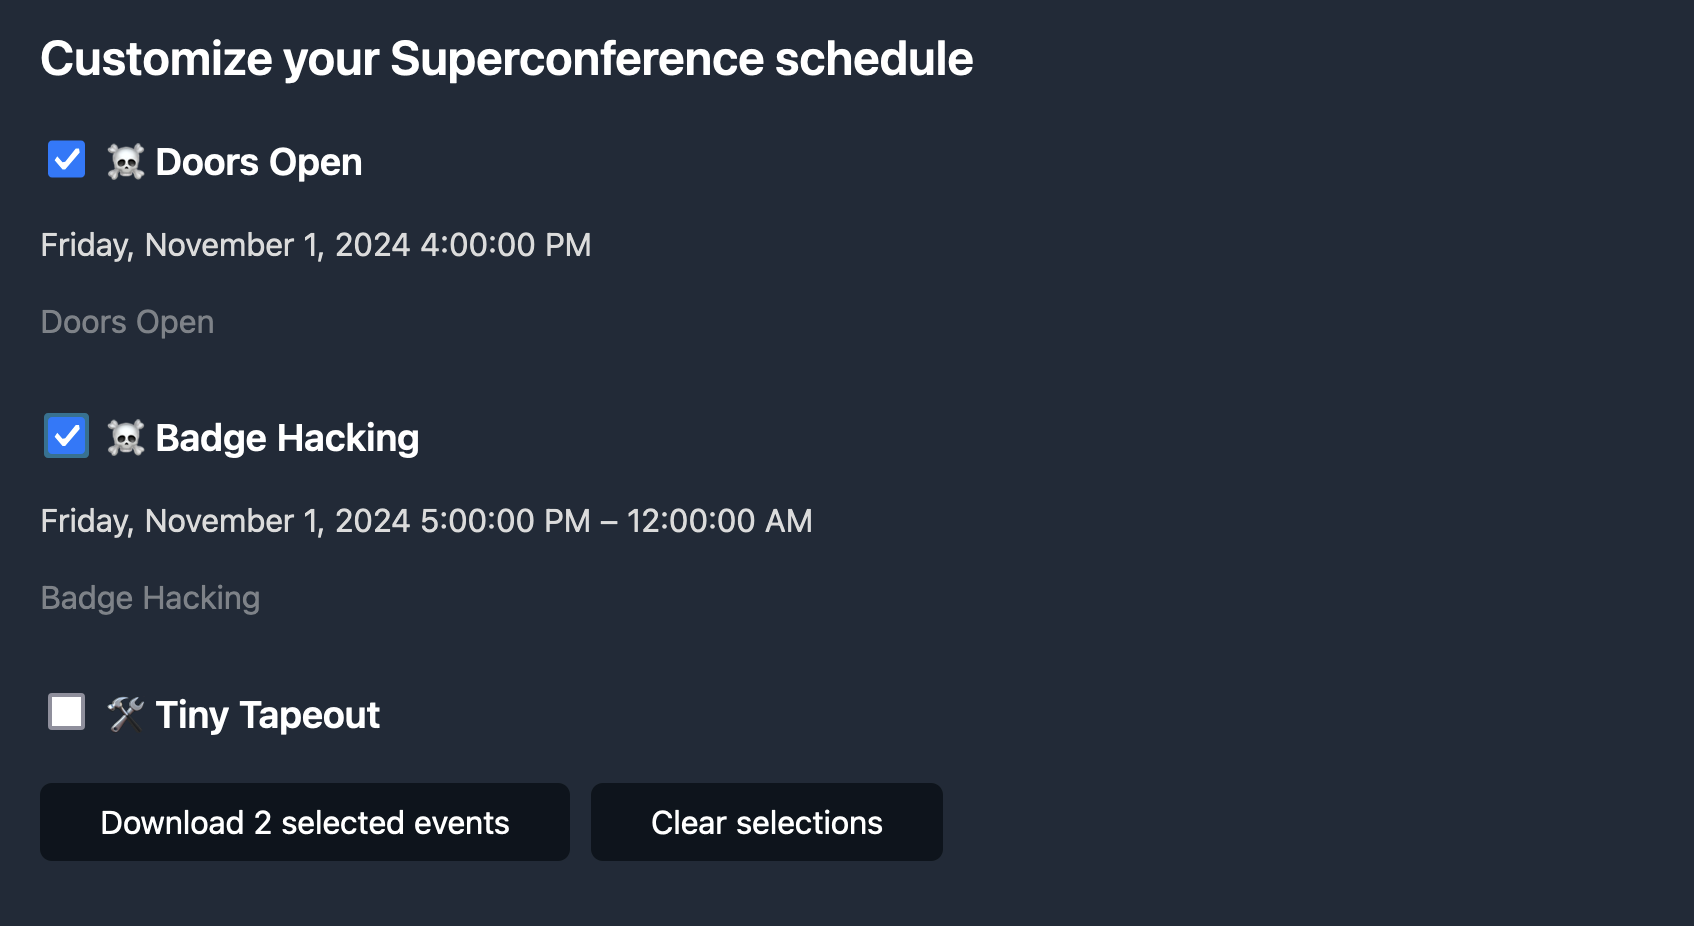Select the Tiny Tapeout event title
This screenshot has height=926, width=1694.
tap(268, 715)
